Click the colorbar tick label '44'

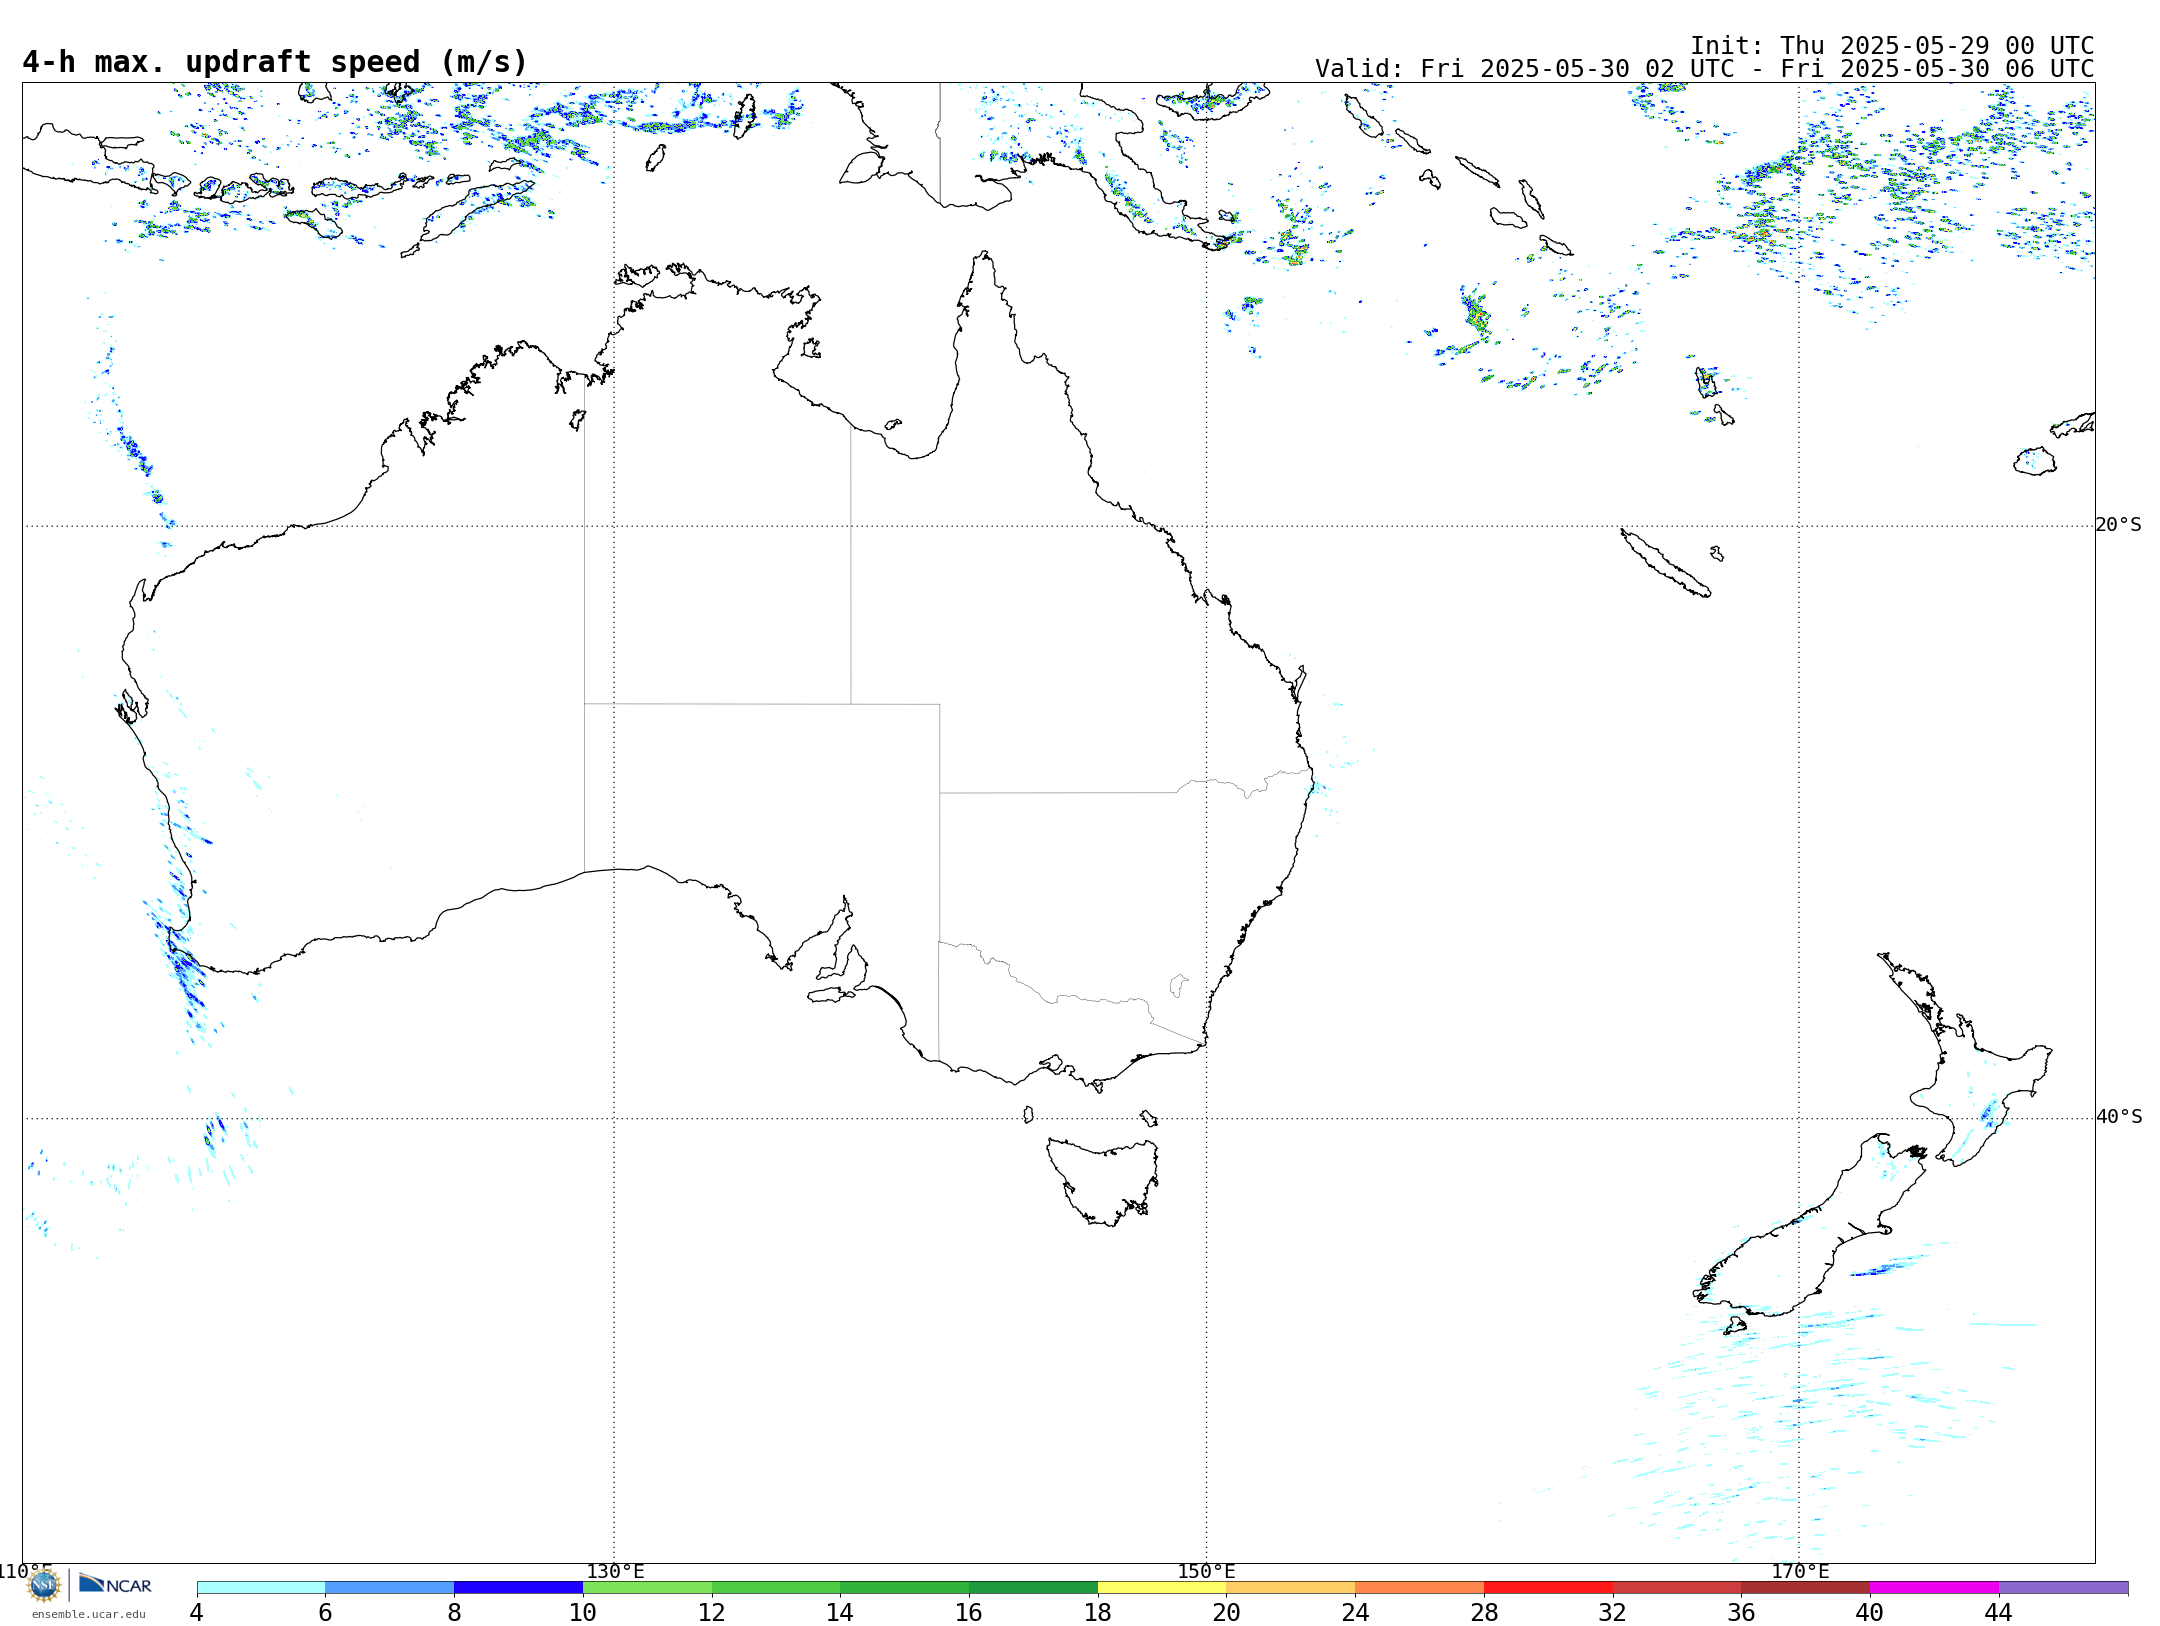point(1999,1612)
